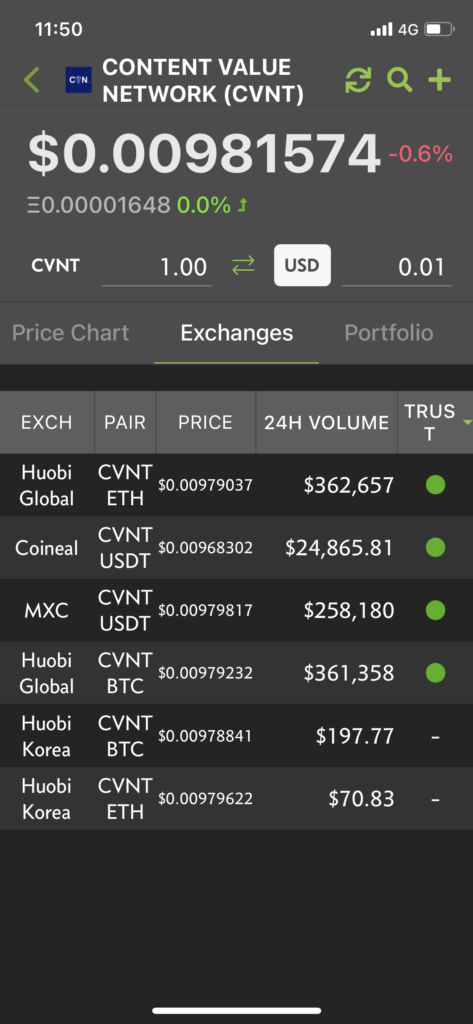Sort by 24H VOLUME header
Viewport: 473px width, 1024px height.
point(326,423)
